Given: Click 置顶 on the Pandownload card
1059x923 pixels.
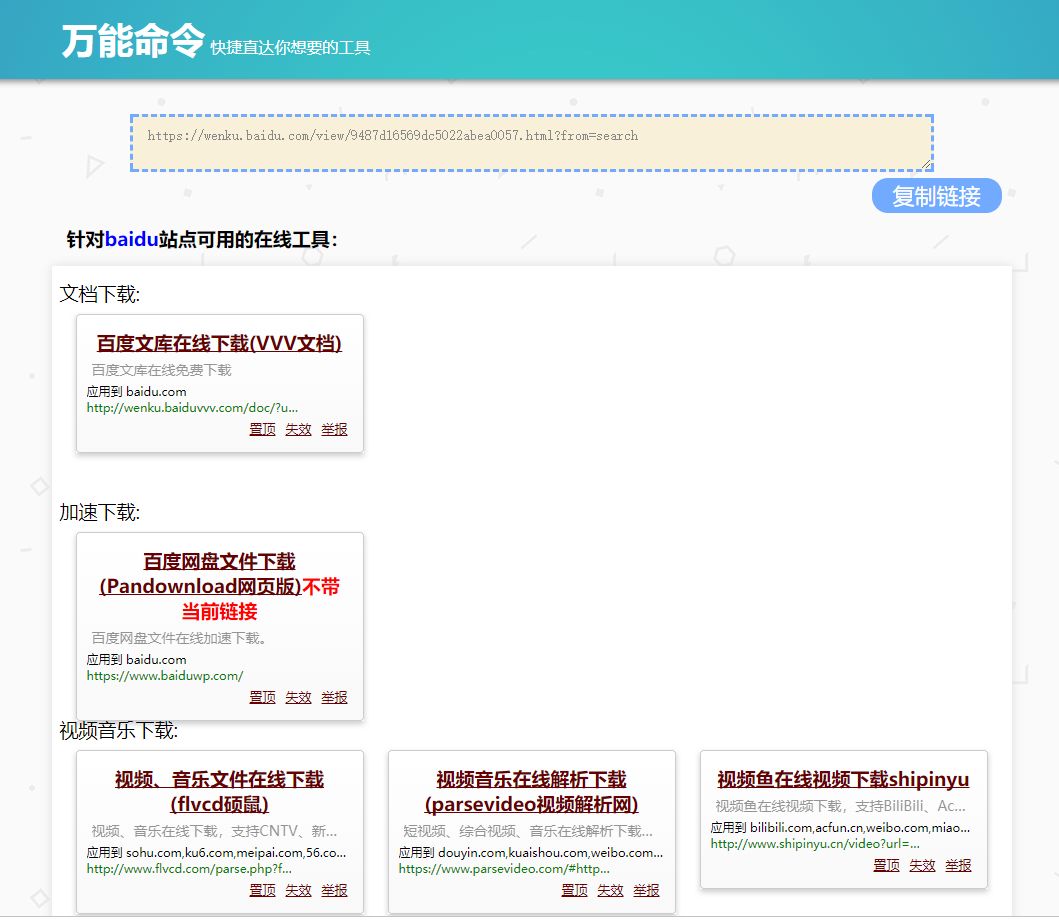Looking at the screenshot, I should tap(262, 697).
